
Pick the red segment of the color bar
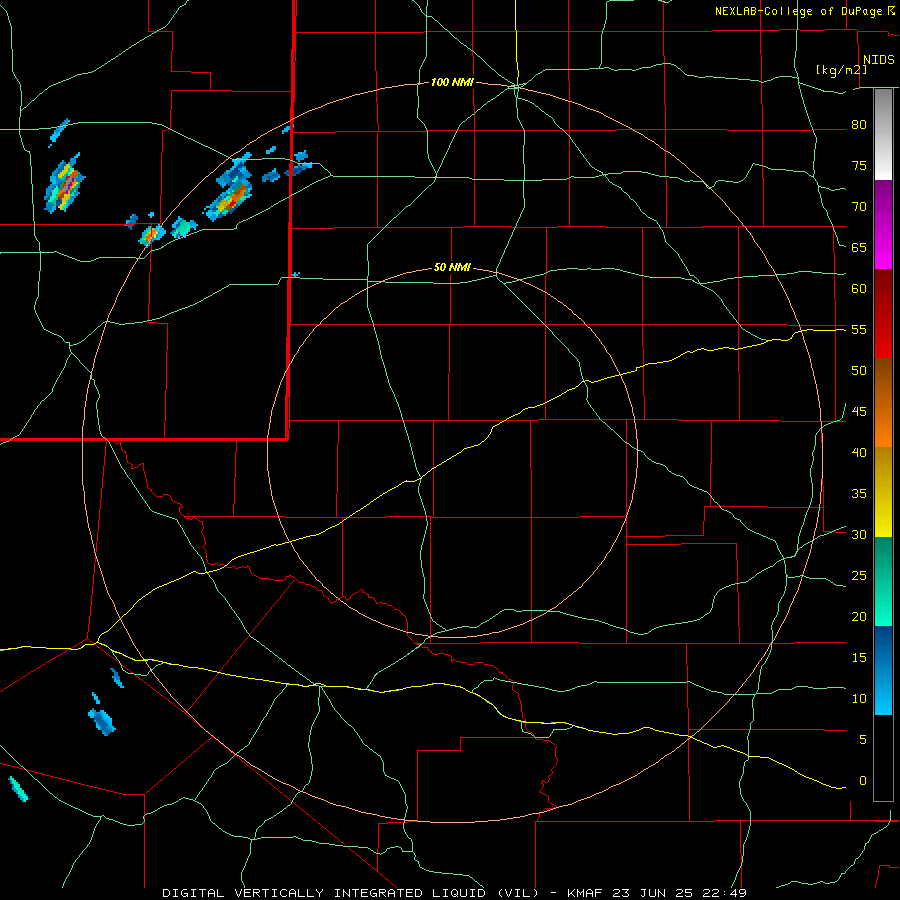point(883,314)
